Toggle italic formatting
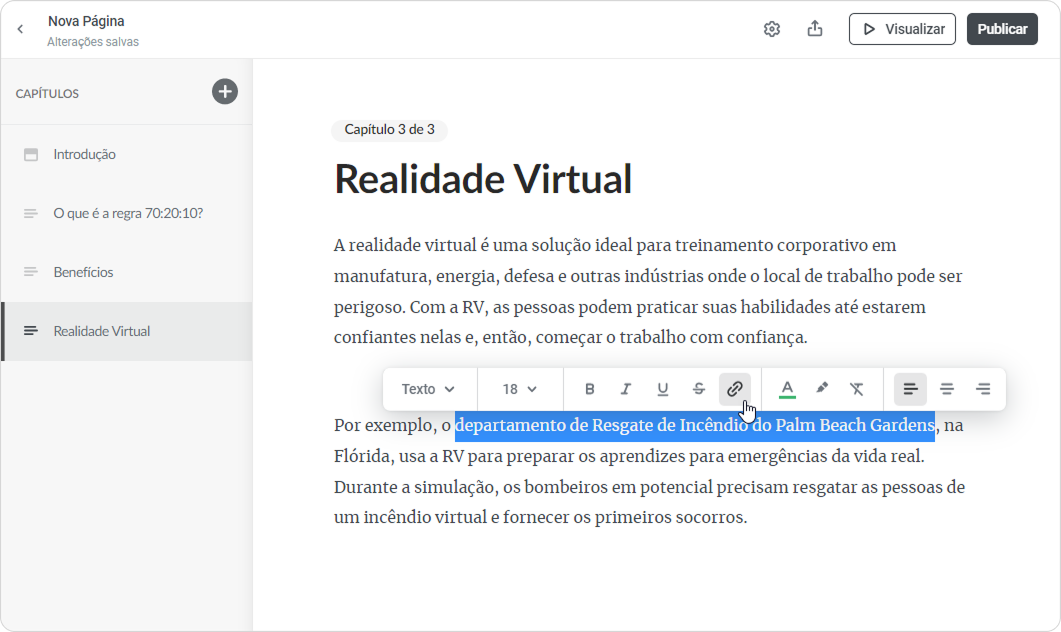The width and height of the screenshot is (1061, 632). click(x=626, y=389)
